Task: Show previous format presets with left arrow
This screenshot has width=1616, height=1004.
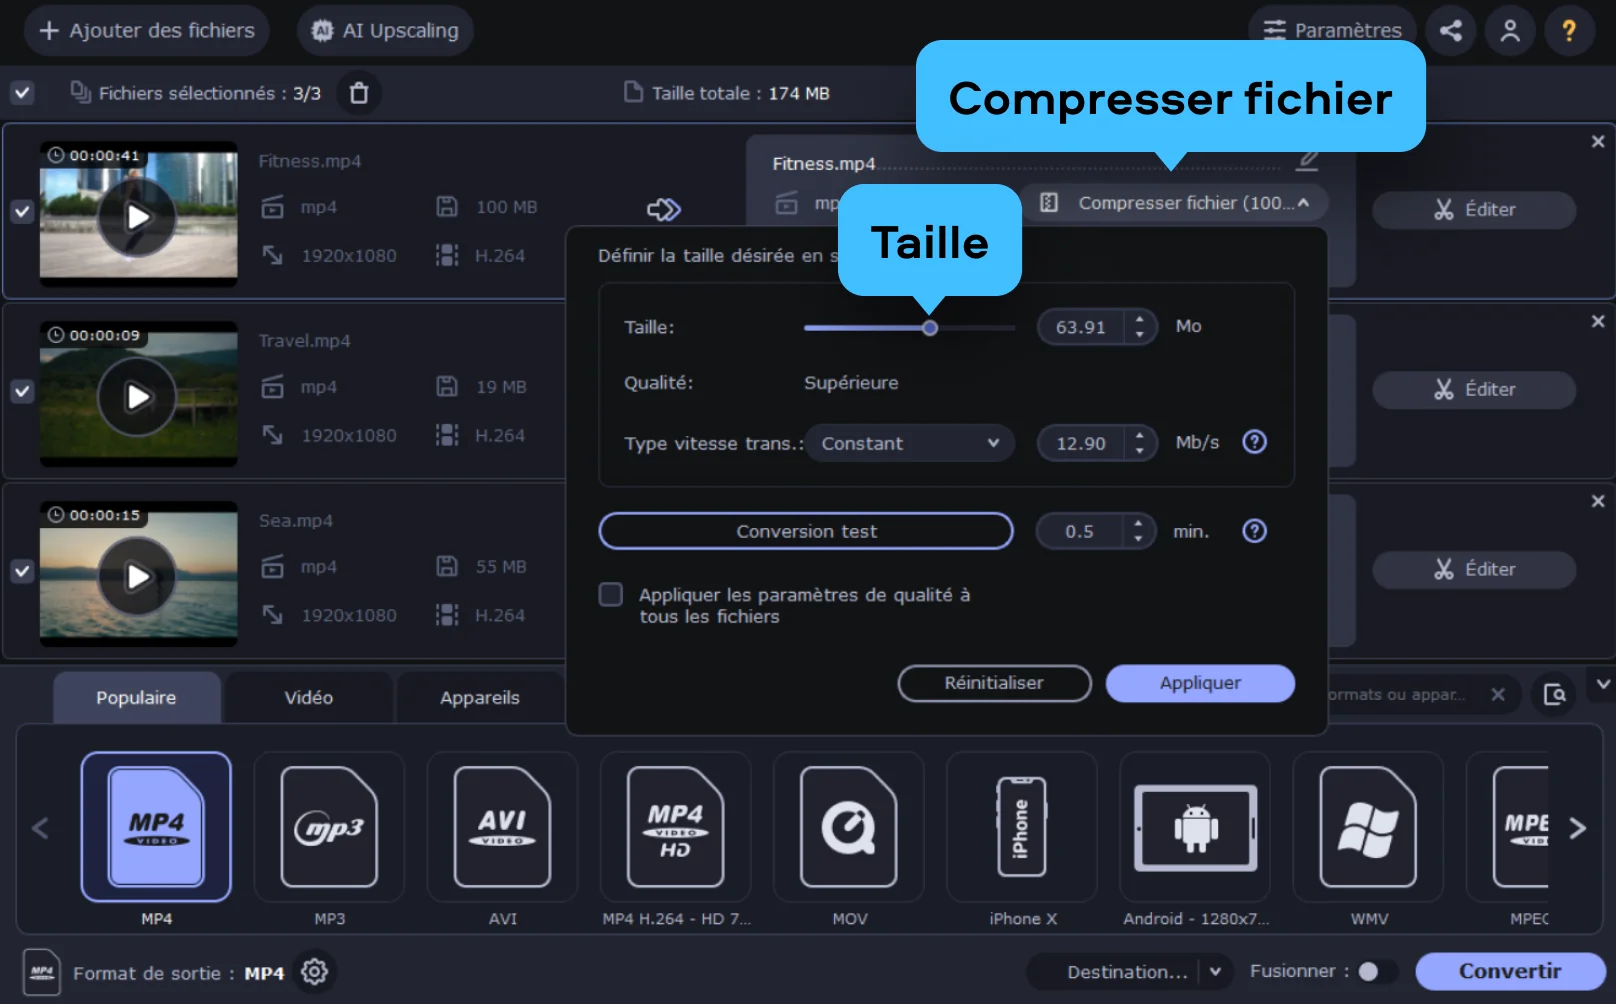Action: (x=40, y=828)
